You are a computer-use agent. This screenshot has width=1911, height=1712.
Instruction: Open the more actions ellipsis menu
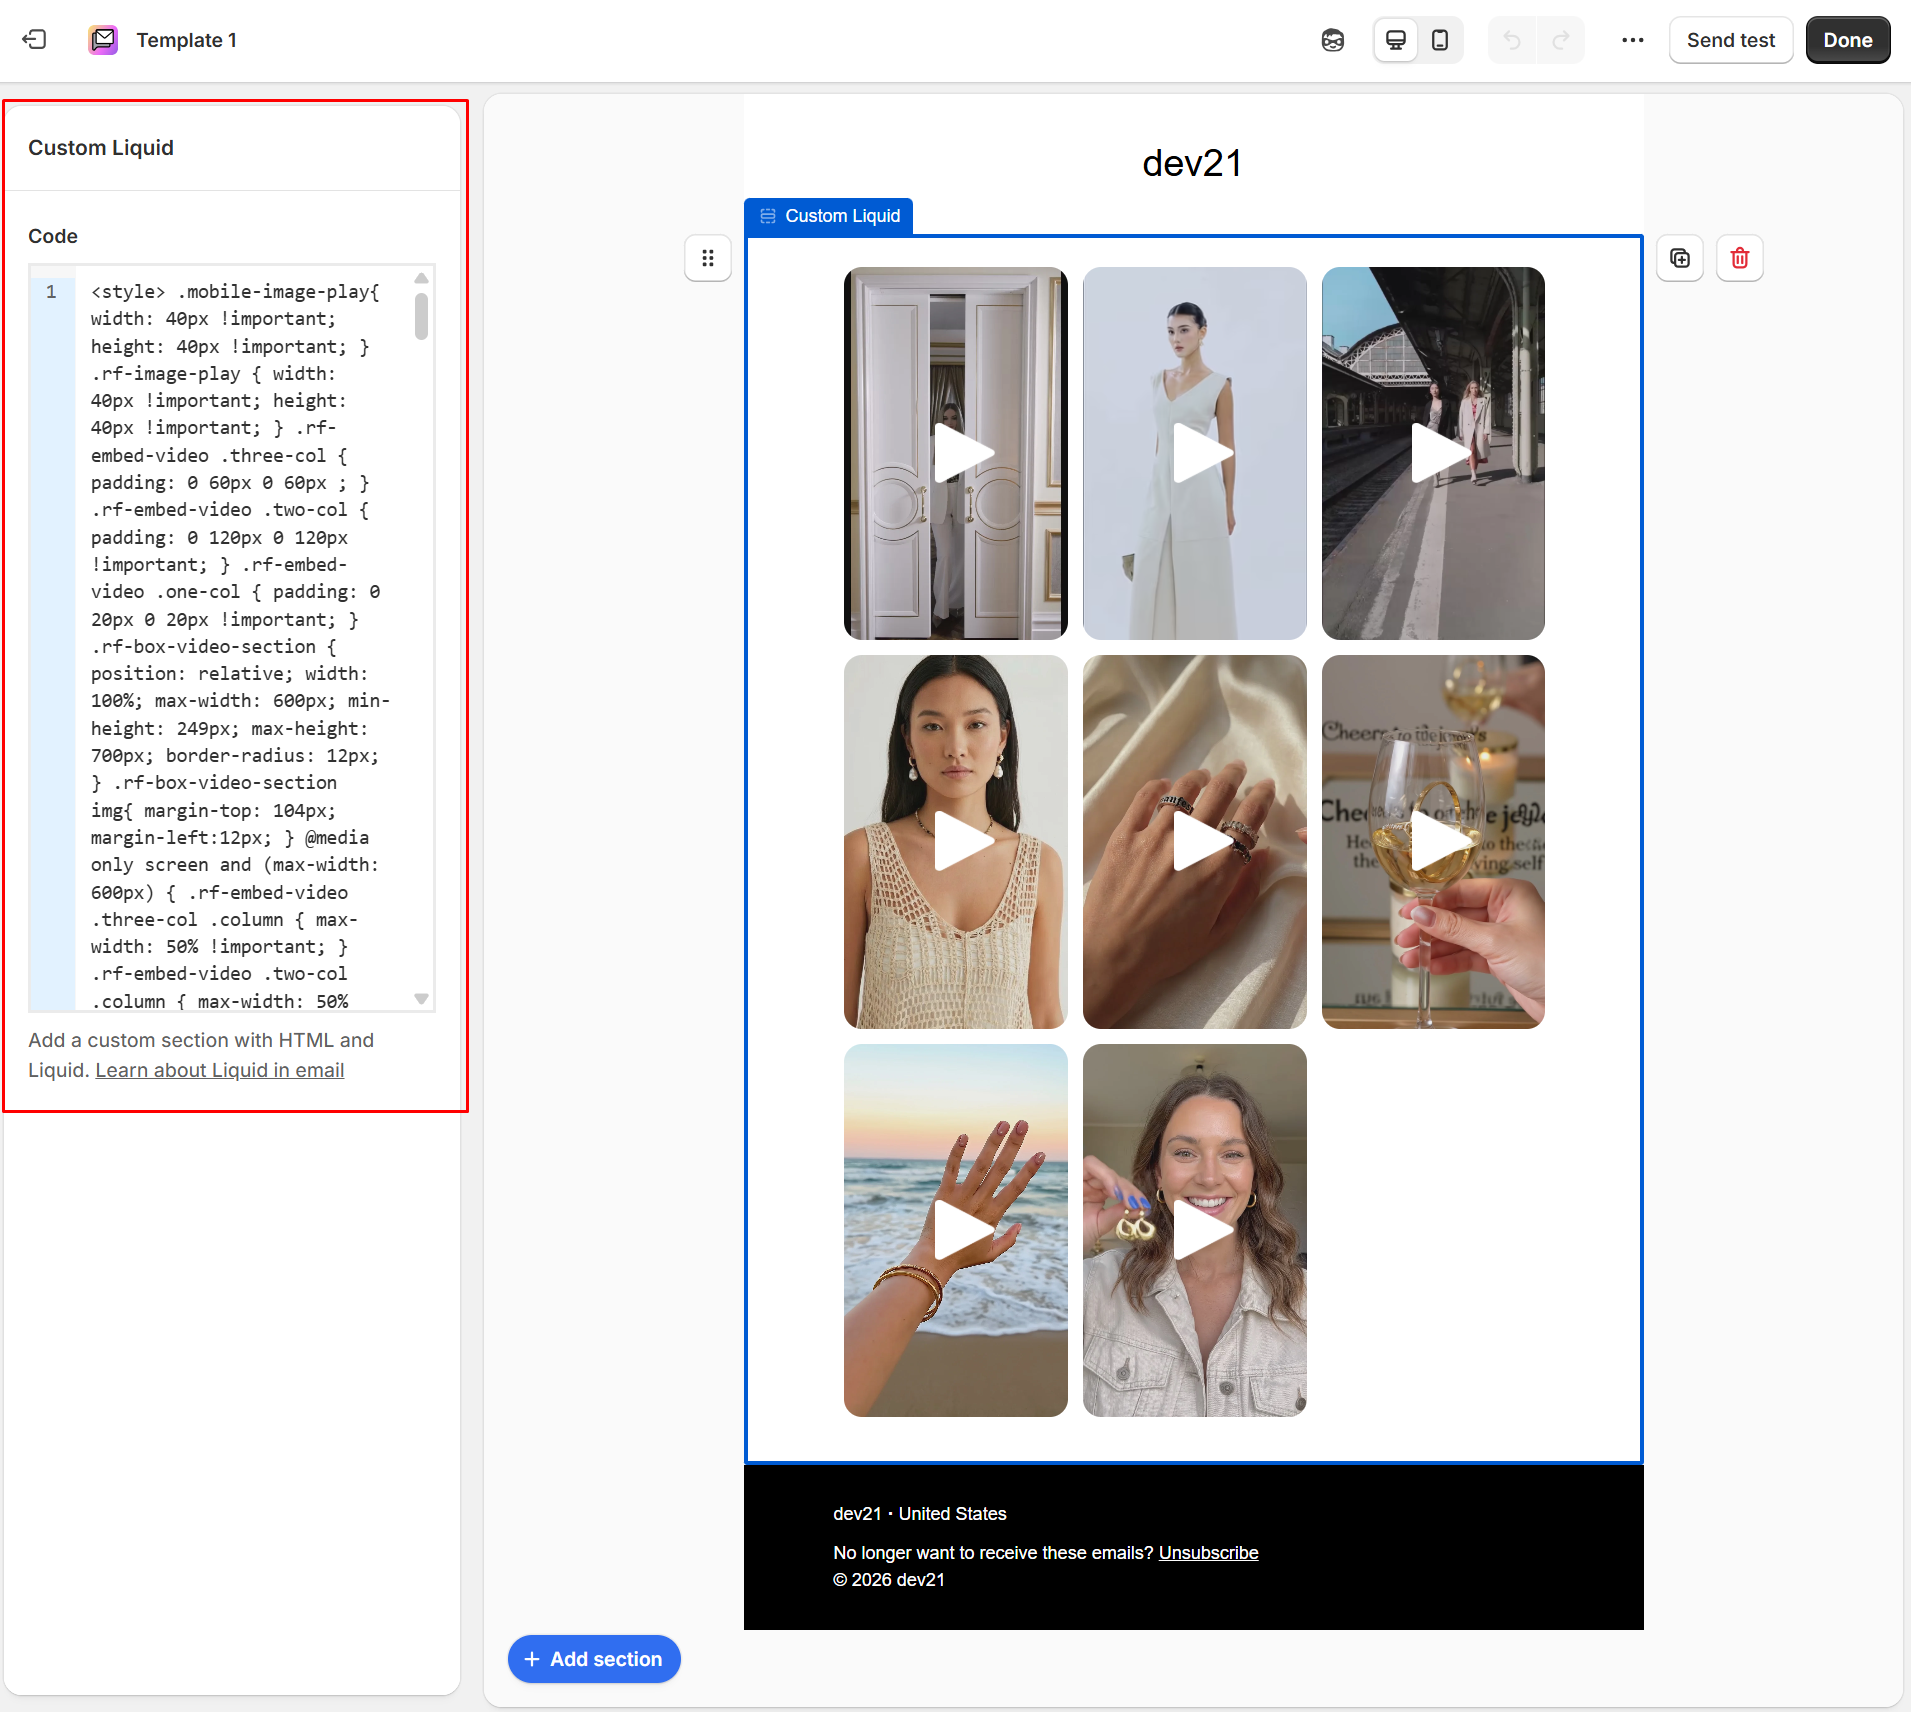1633,40
